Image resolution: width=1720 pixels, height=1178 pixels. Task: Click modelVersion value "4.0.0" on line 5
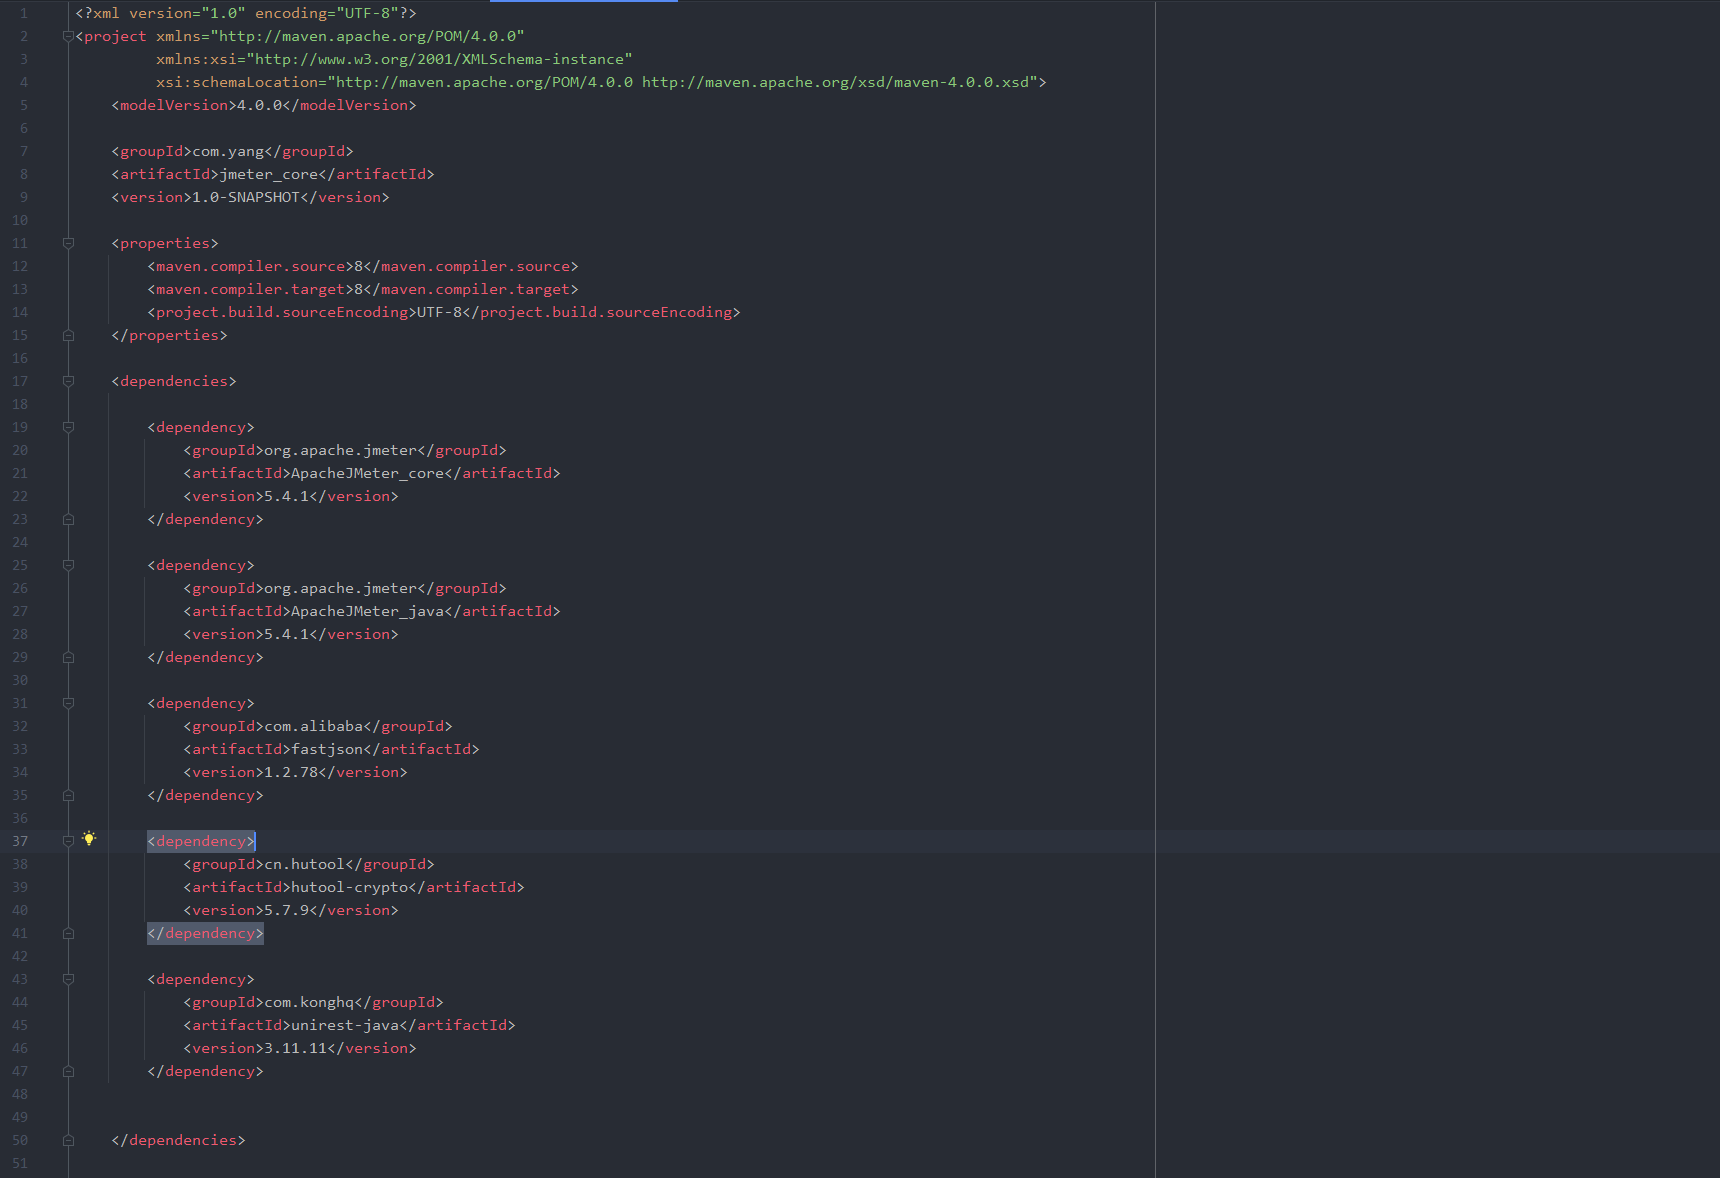(260, 105)
